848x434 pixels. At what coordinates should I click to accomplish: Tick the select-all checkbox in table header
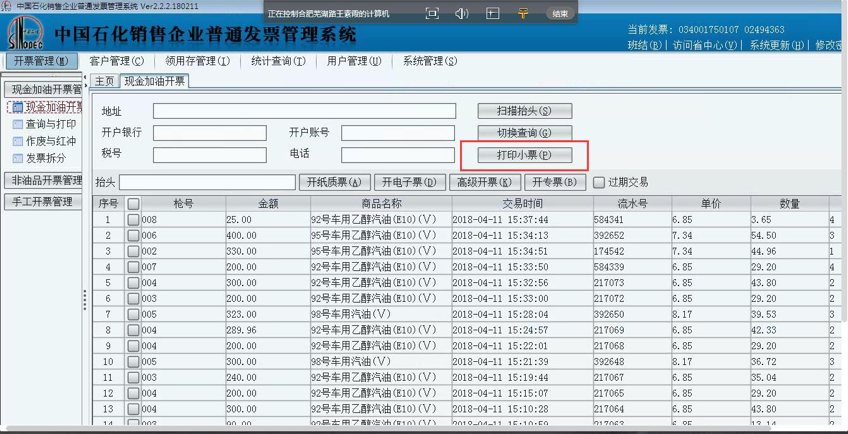[x=133, y=203]
